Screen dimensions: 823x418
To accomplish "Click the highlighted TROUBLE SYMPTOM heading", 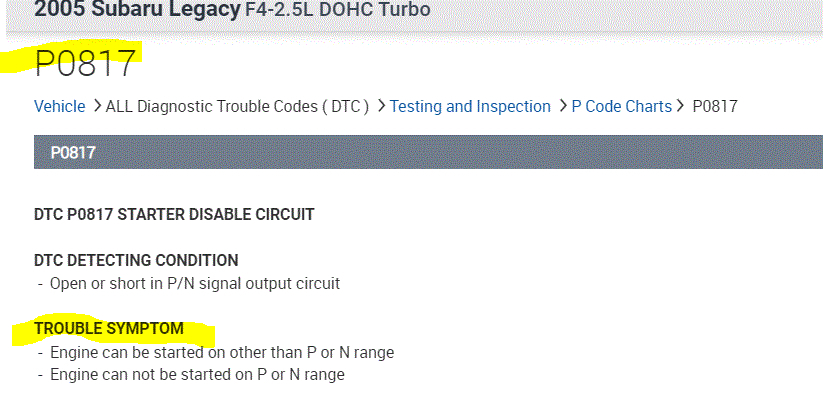I will 109,328.
